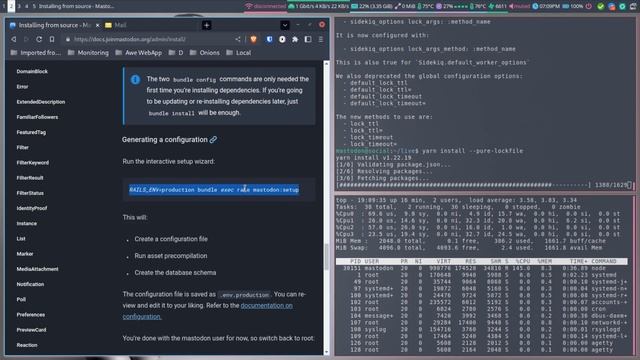The width and height of the screenshot is (640, 360).
Task: Open the Monitoring bookmarks folder
Action: point(88,53)
